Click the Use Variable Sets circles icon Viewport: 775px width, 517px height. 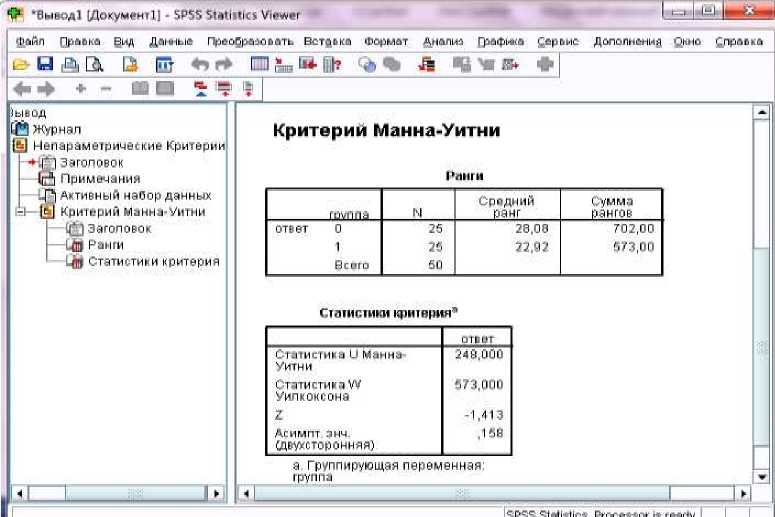(x=367, y=65)
